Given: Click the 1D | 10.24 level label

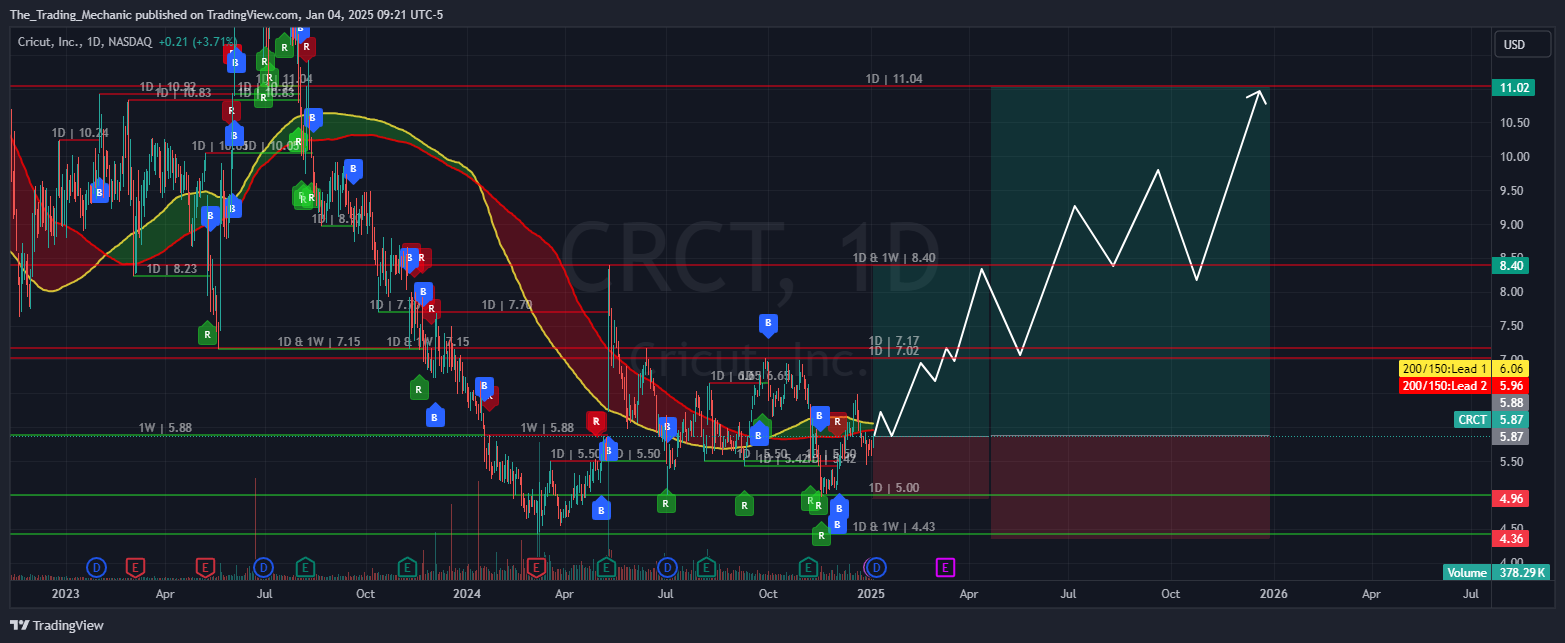Looking at the screenshot, I should pos(80,132).
